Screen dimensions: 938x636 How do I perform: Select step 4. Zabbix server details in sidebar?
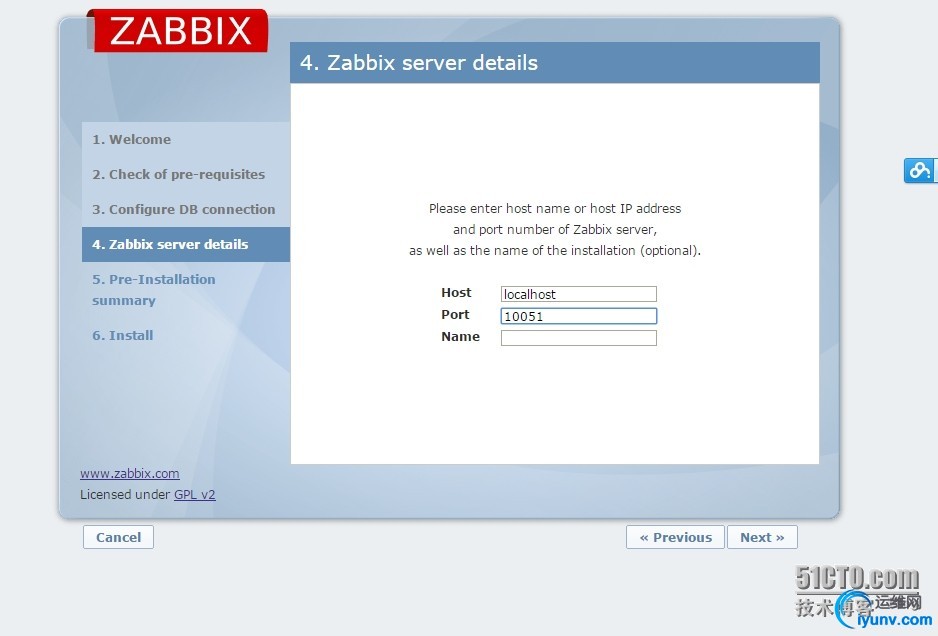point(185,244)
